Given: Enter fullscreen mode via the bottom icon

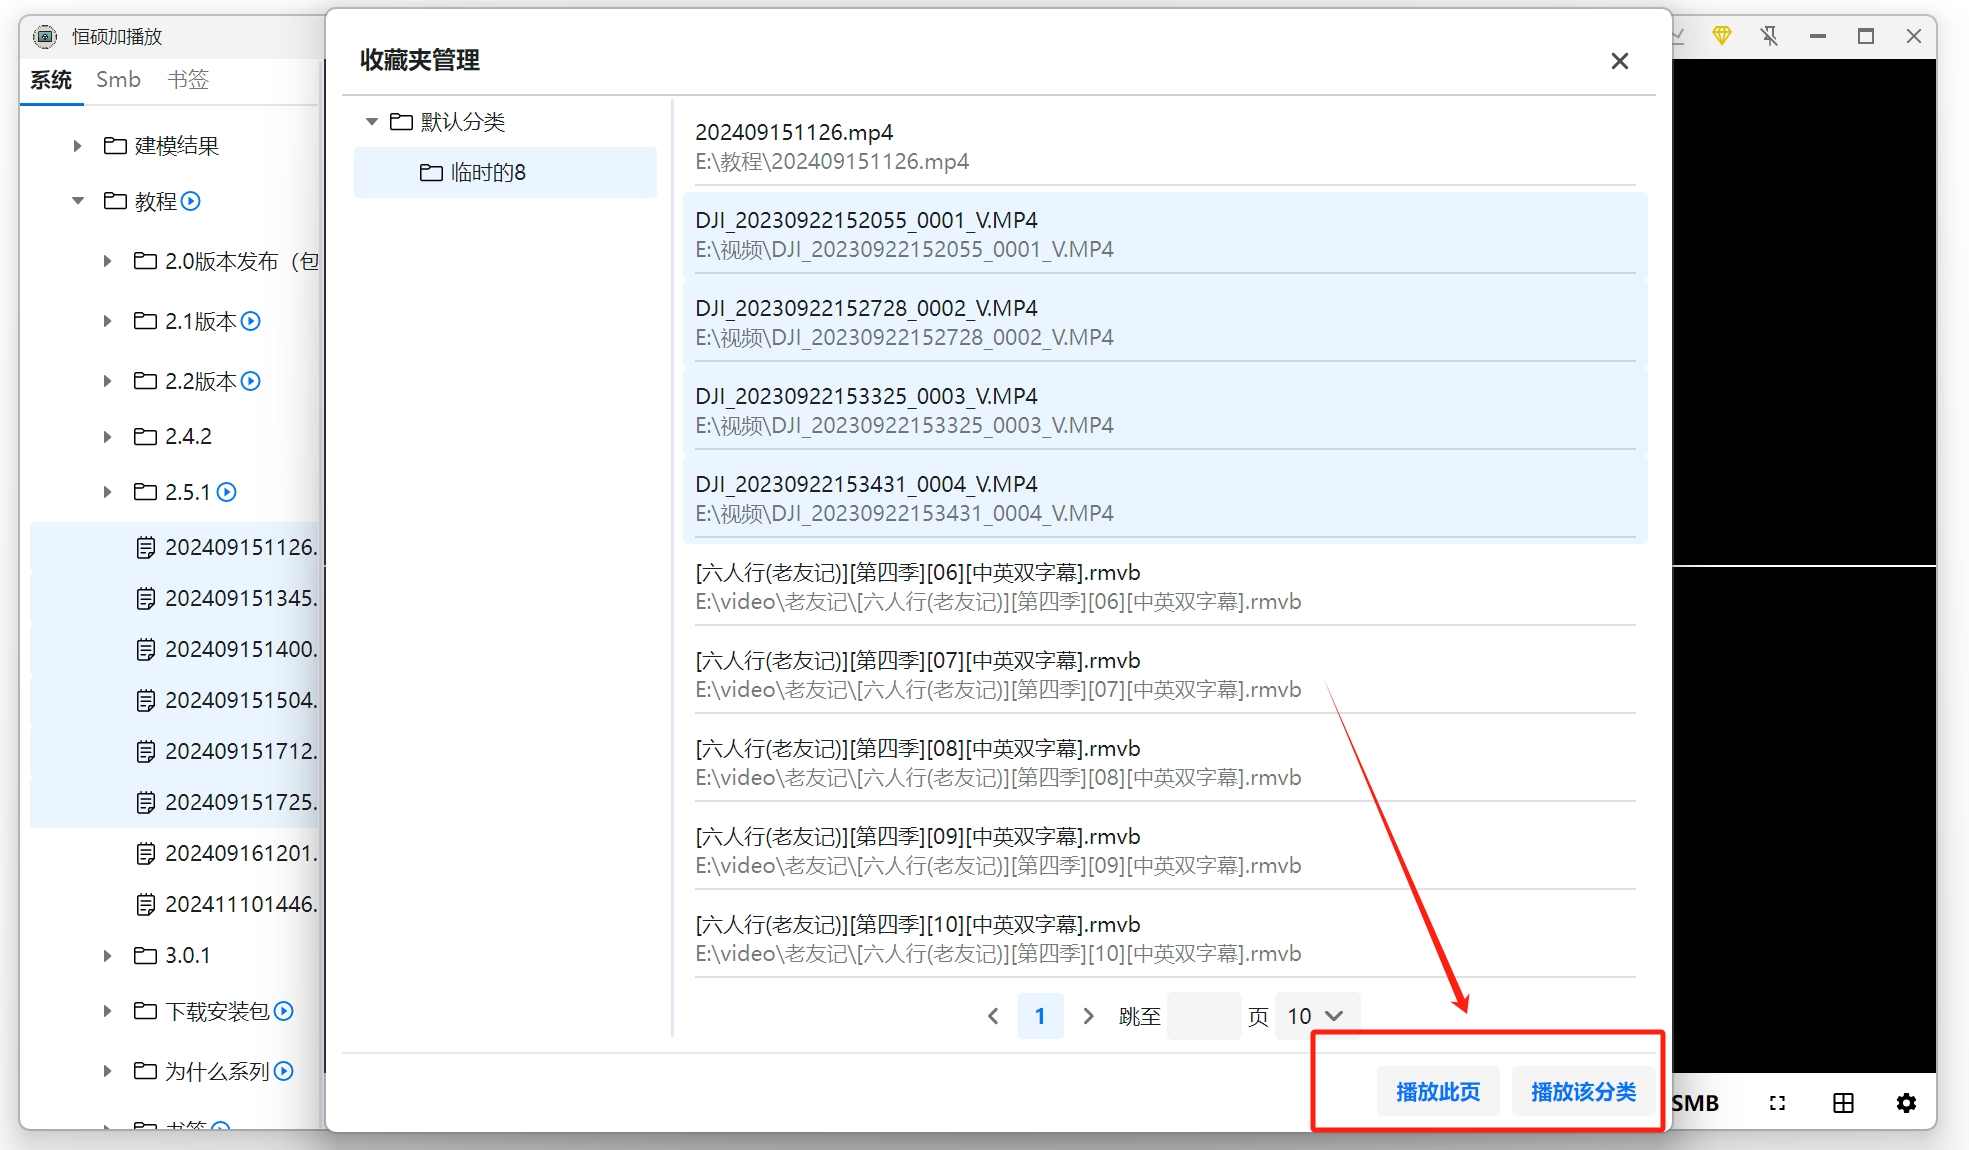Looking at the screenshot, I should (1777, 1103).
